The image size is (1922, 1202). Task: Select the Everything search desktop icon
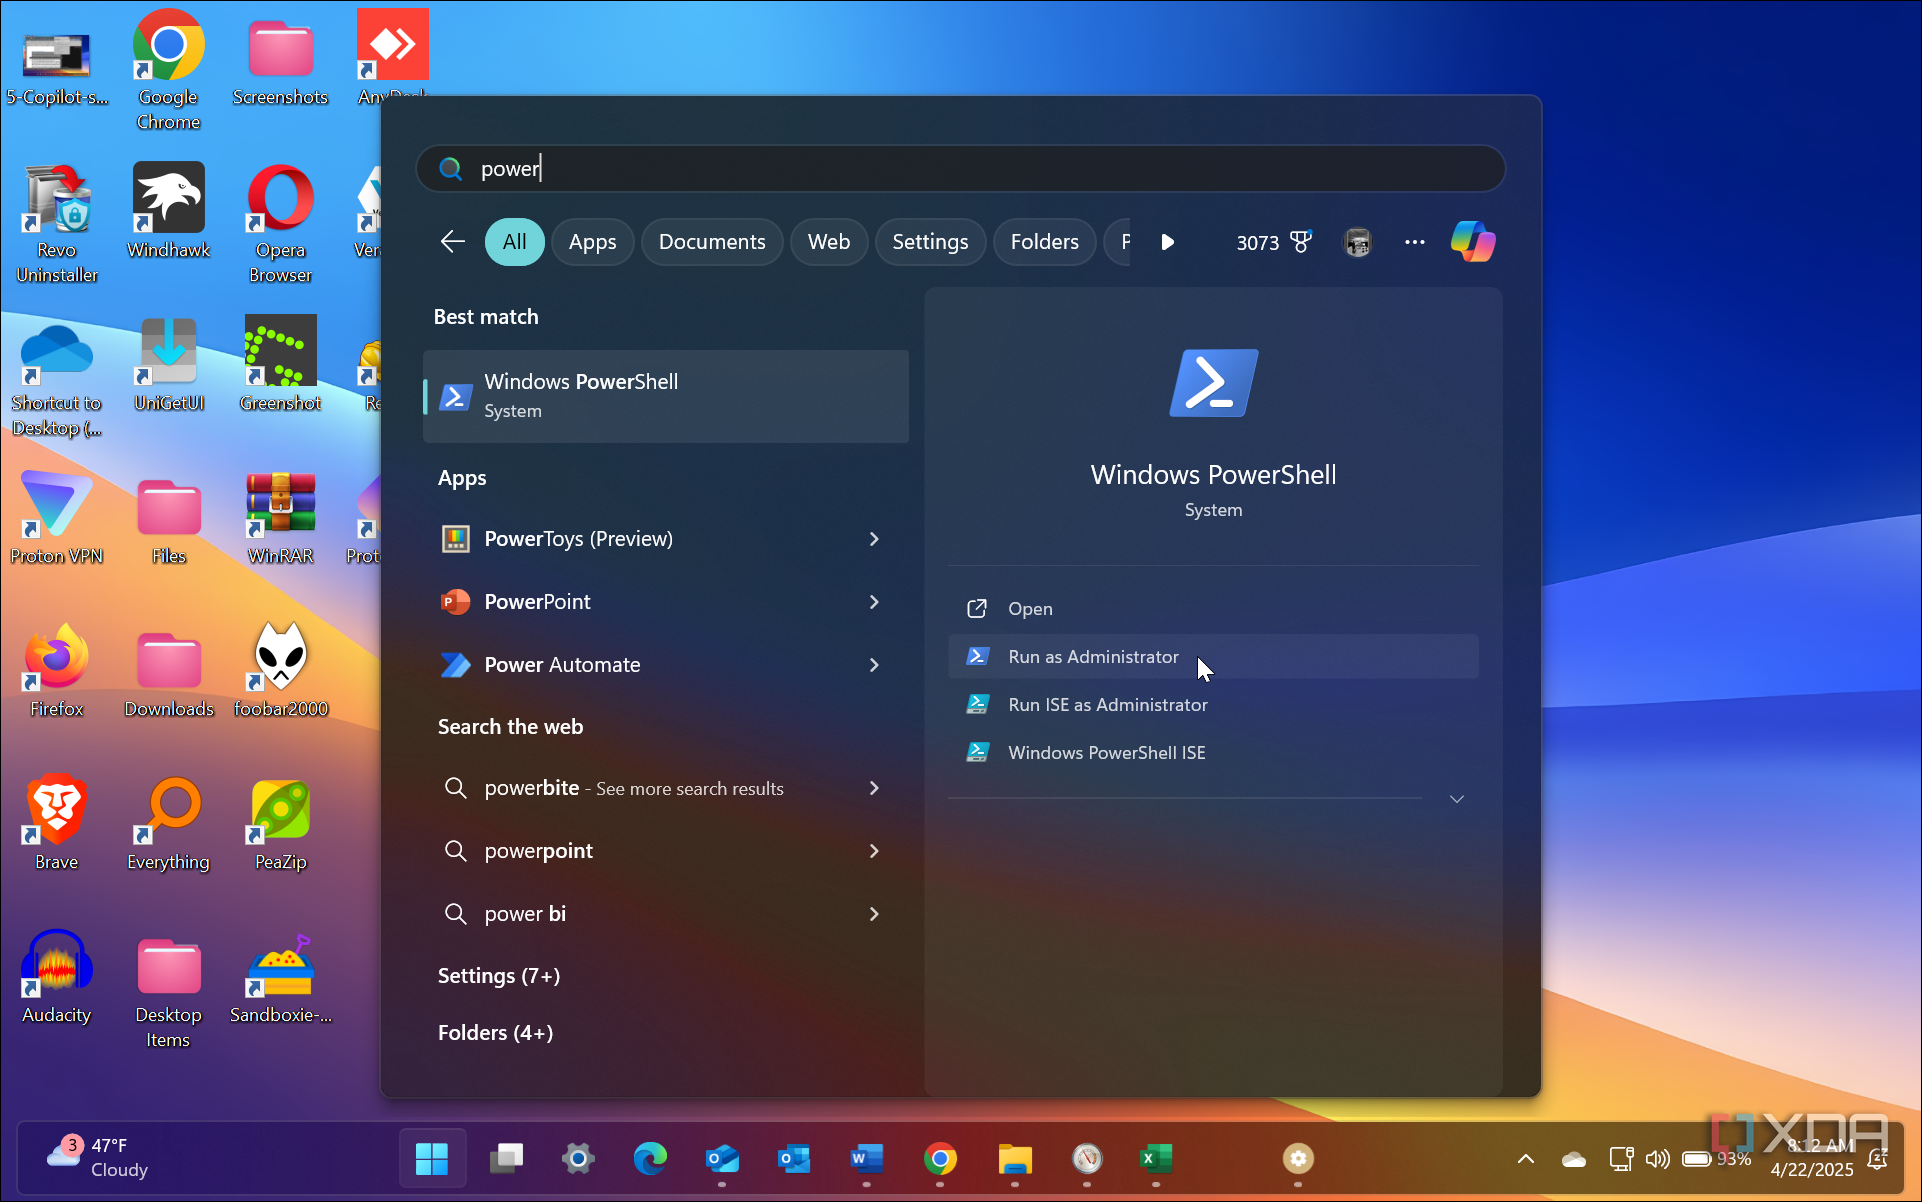168,823
